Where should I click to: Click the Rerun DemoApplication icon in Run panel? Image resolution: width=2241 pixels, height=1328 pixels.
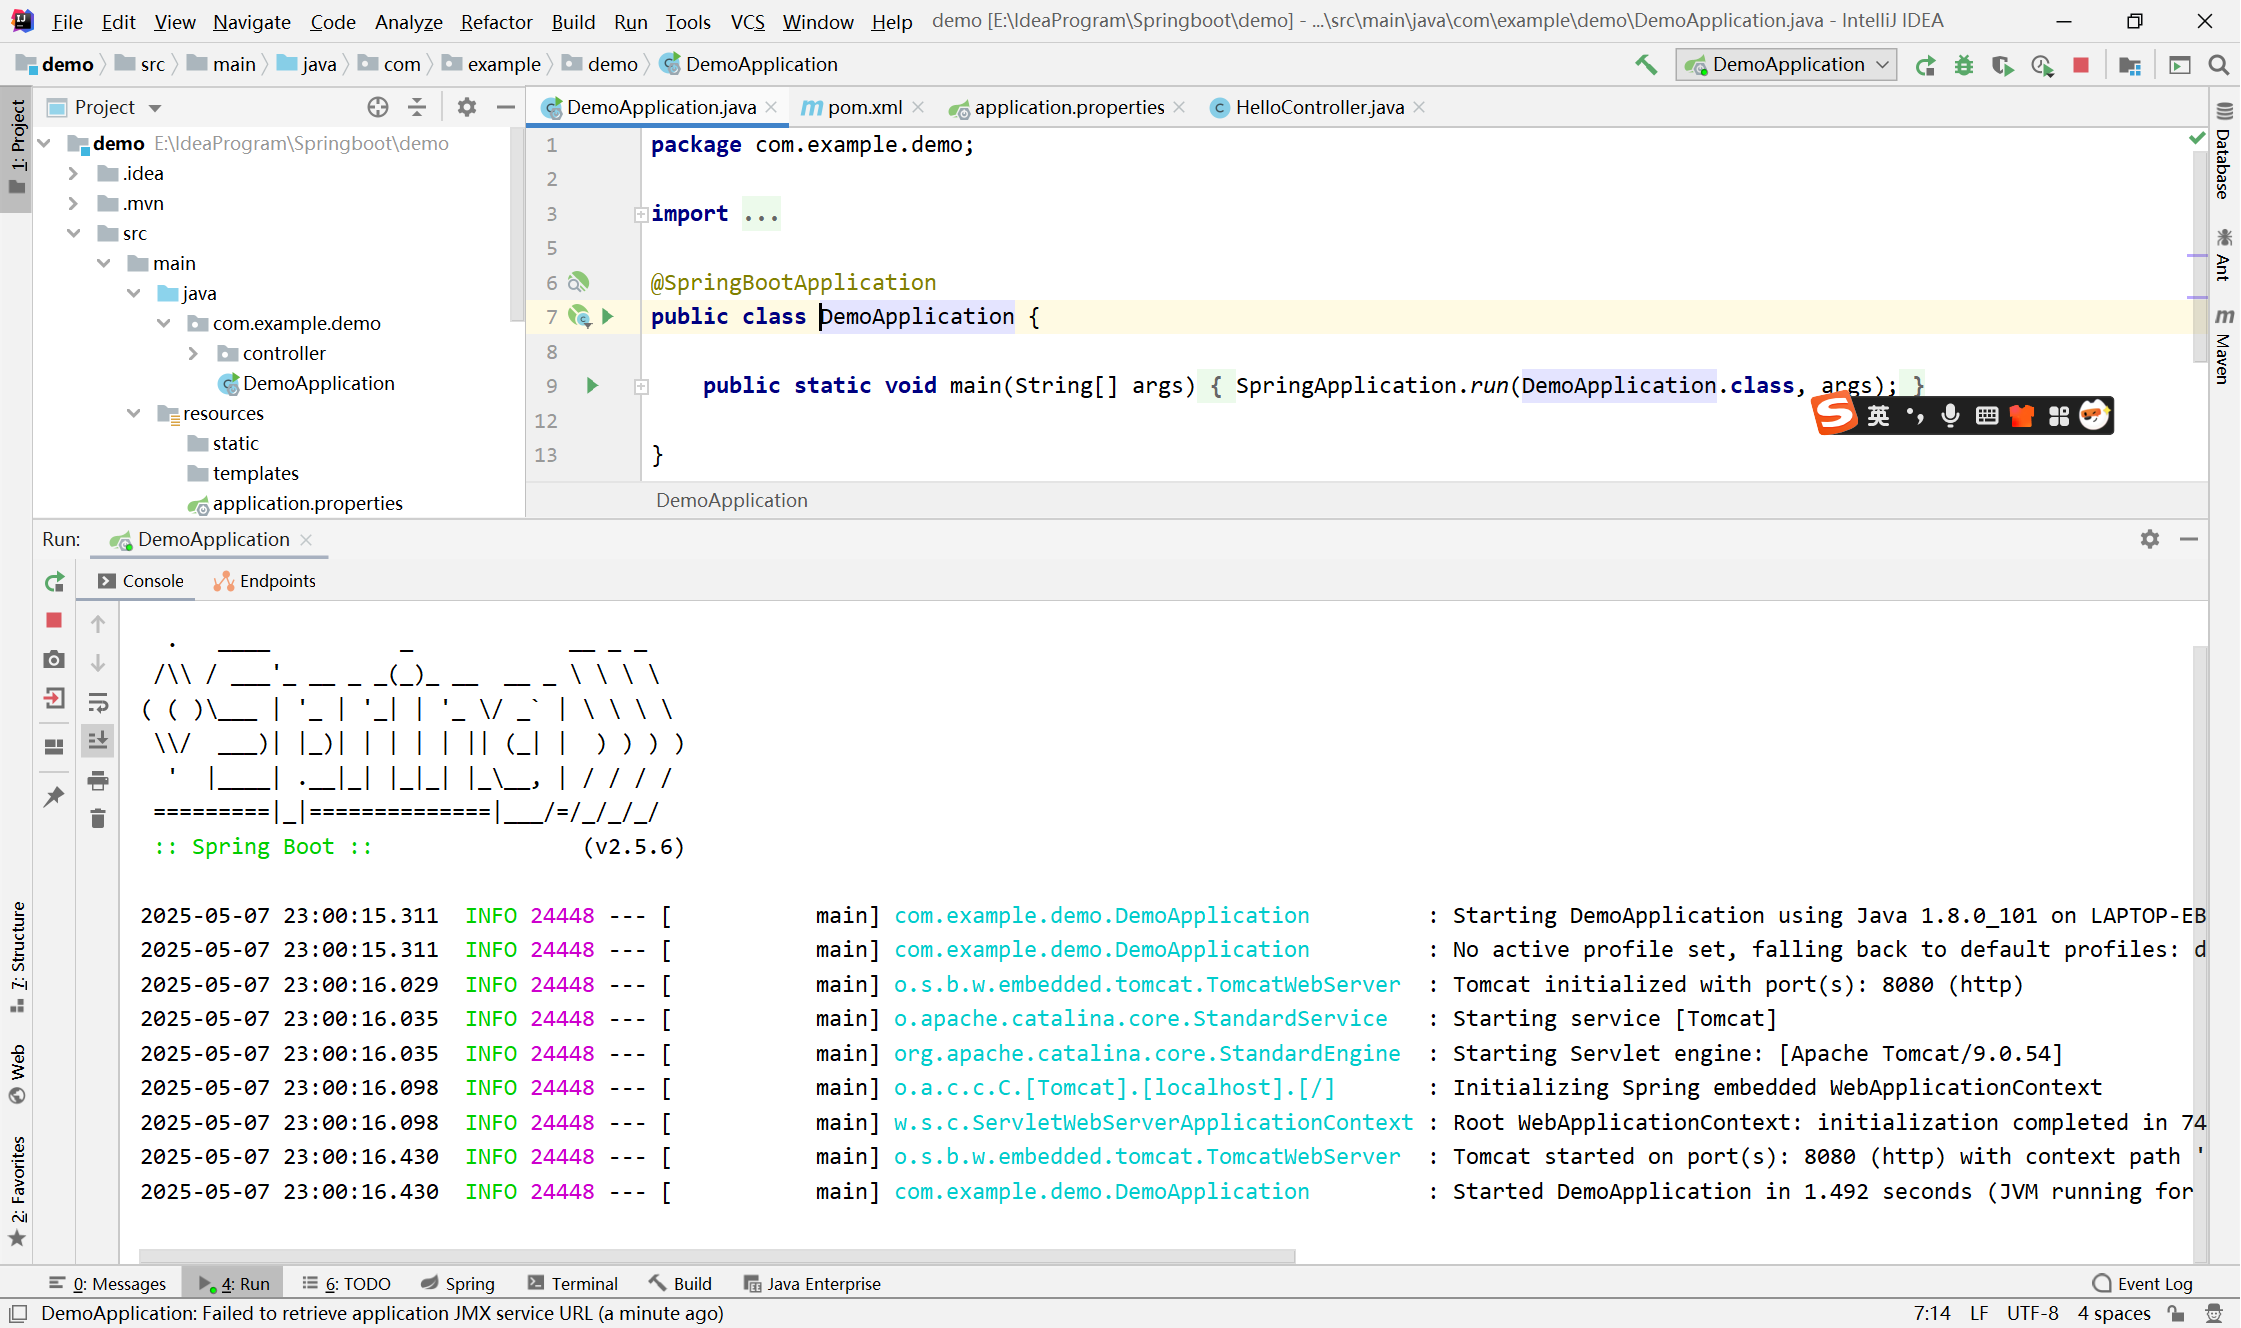(x=54, y=582)
